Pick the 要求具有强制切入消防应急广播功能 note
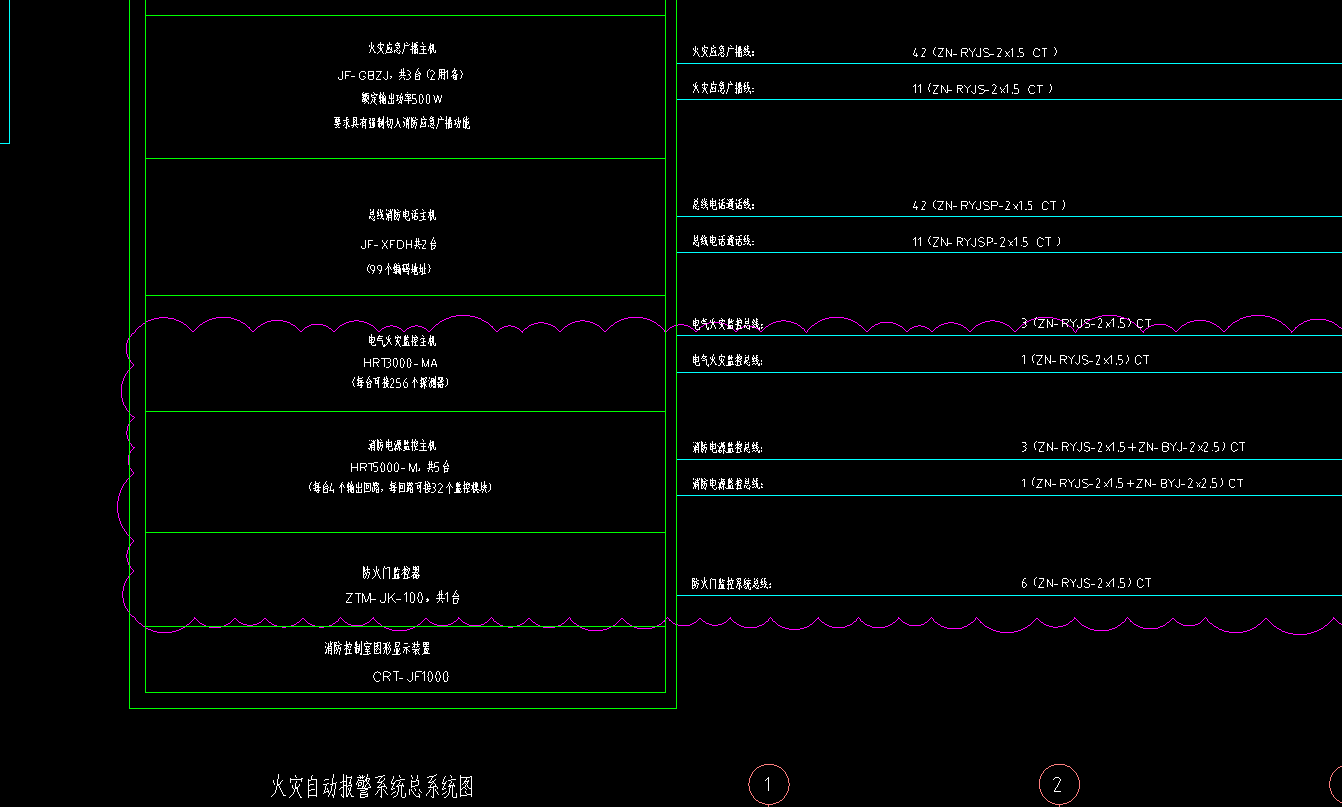Image resolution: width=1342 pixels, height=807 pixels. point(401,123)
